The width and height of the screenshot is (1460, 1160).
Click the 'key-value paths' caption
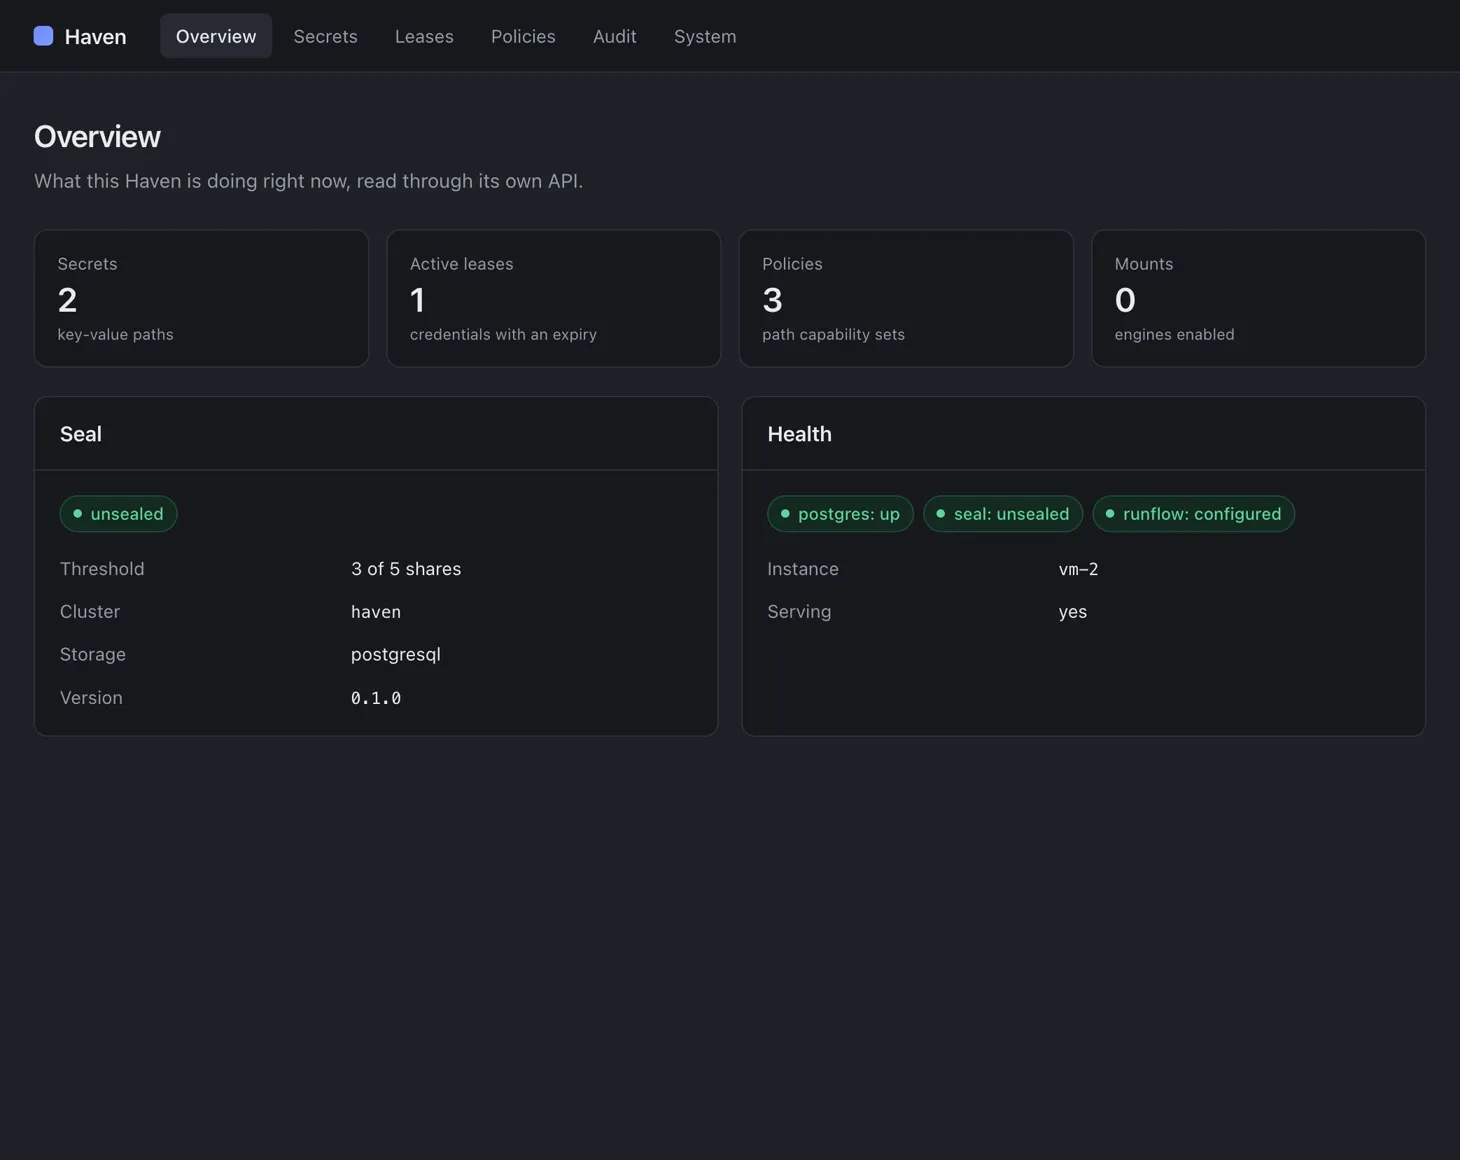click(x=116, y=335)
